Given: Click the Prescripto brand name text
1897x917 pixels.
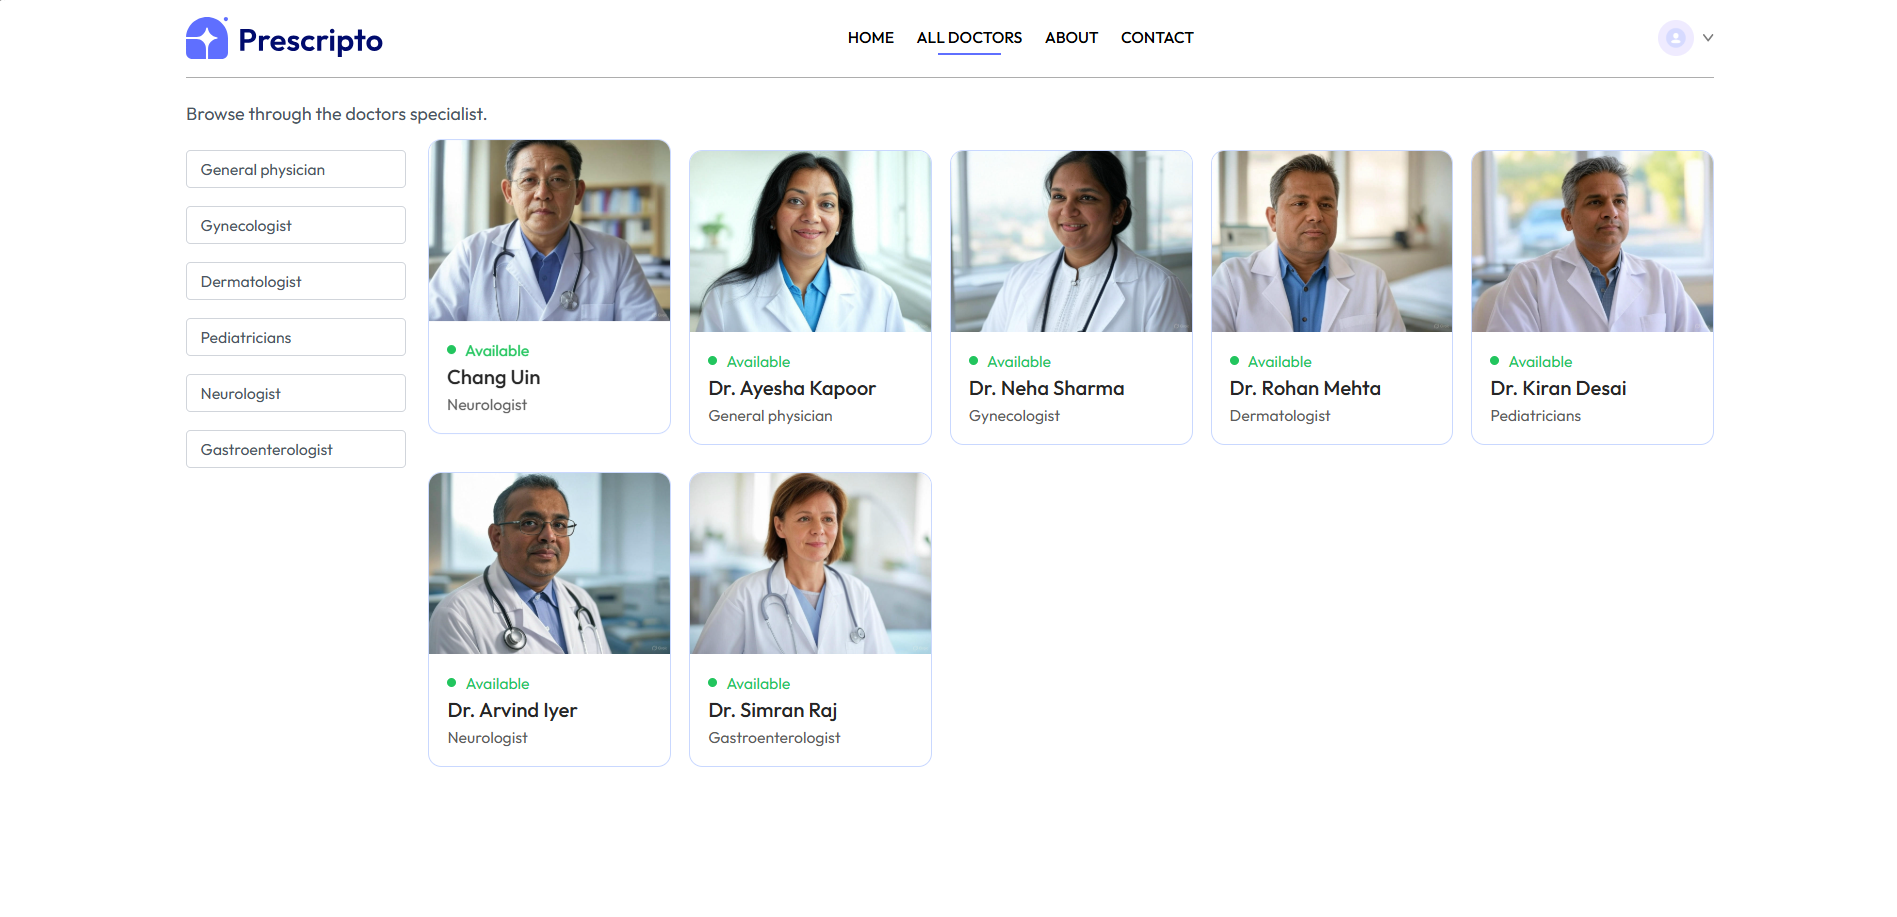Looking at the screenshot, I should click(x=310, y=40).
